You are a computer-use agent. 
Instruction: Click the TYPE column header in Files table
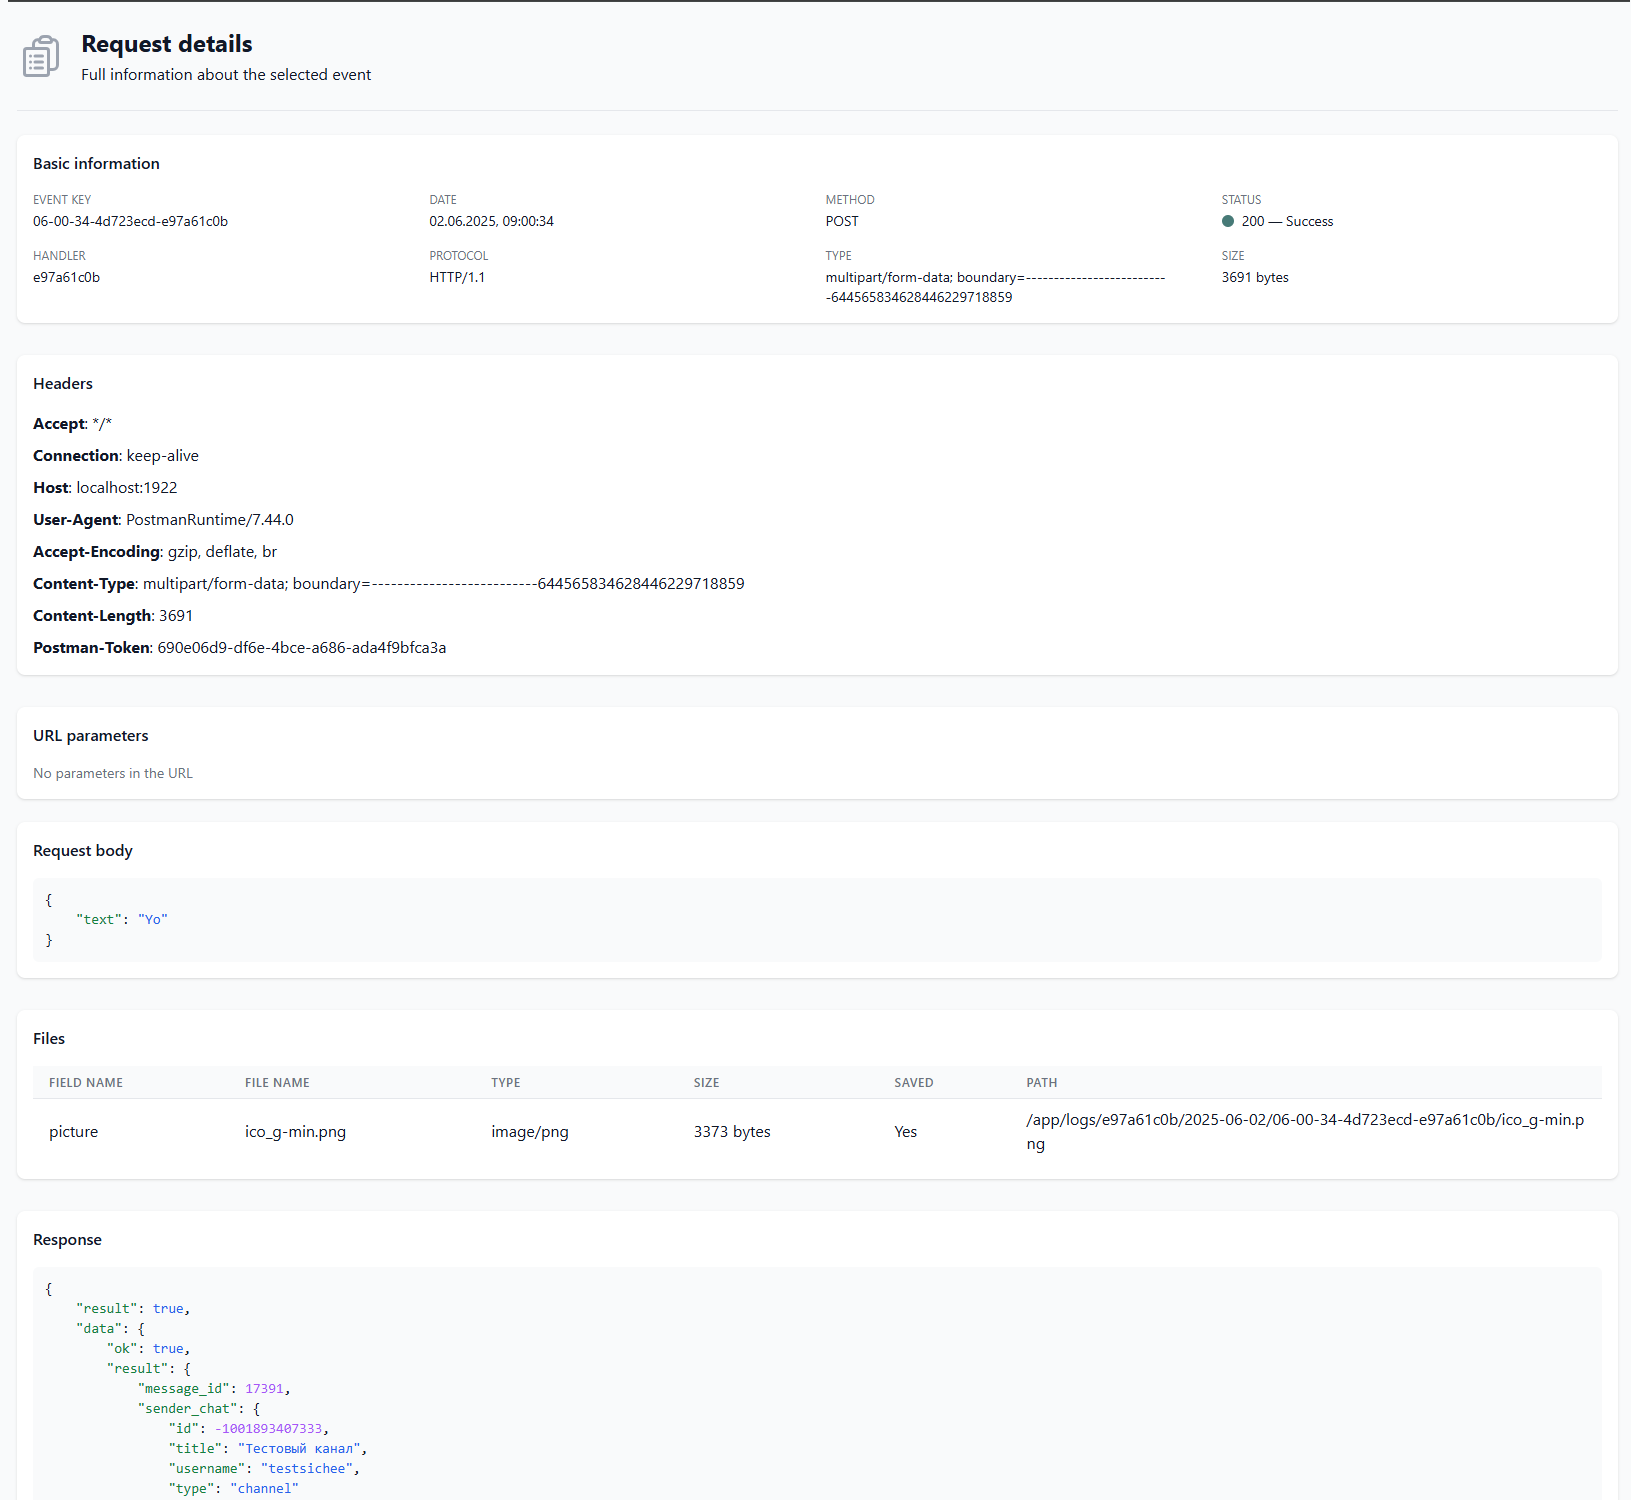pyautogui.click(x=506, y=1083)
